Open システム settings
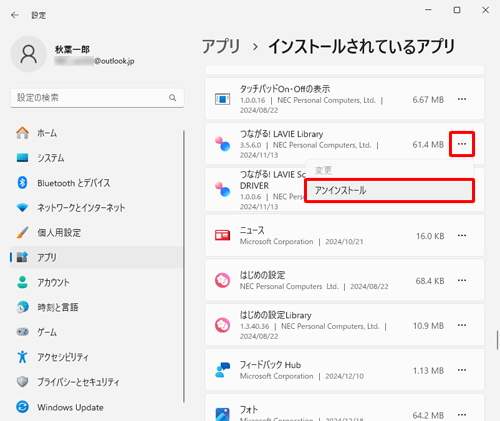The image size is (500, 421). [x=97, y=158]
